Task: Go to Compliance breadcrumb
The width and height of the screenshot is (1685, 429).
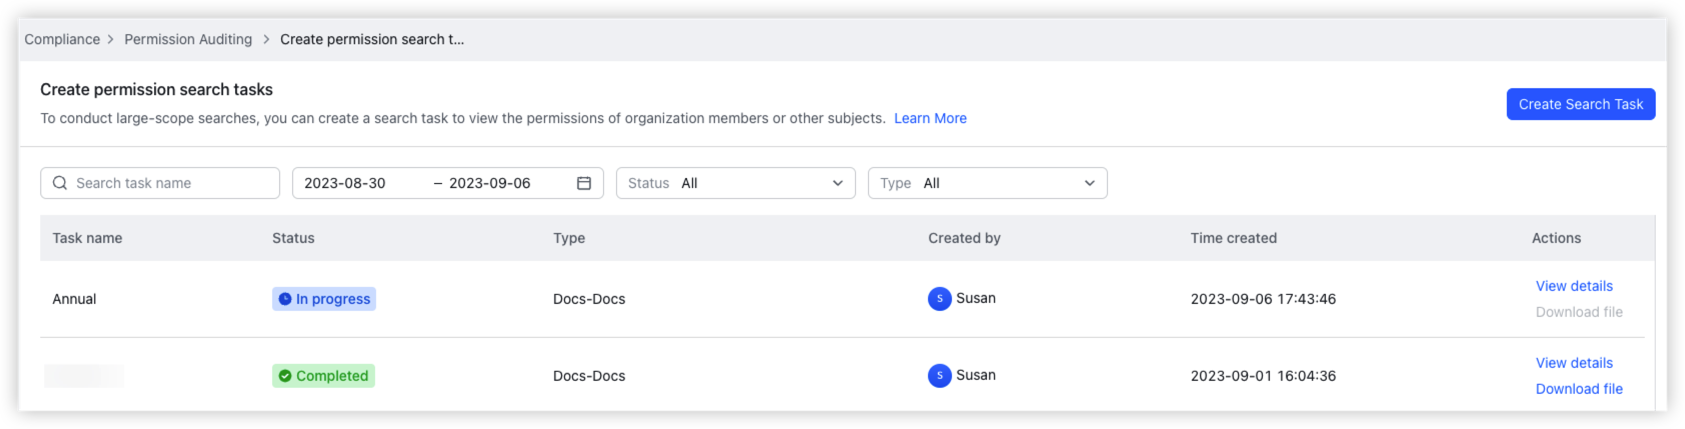Action: pos(62,39)
